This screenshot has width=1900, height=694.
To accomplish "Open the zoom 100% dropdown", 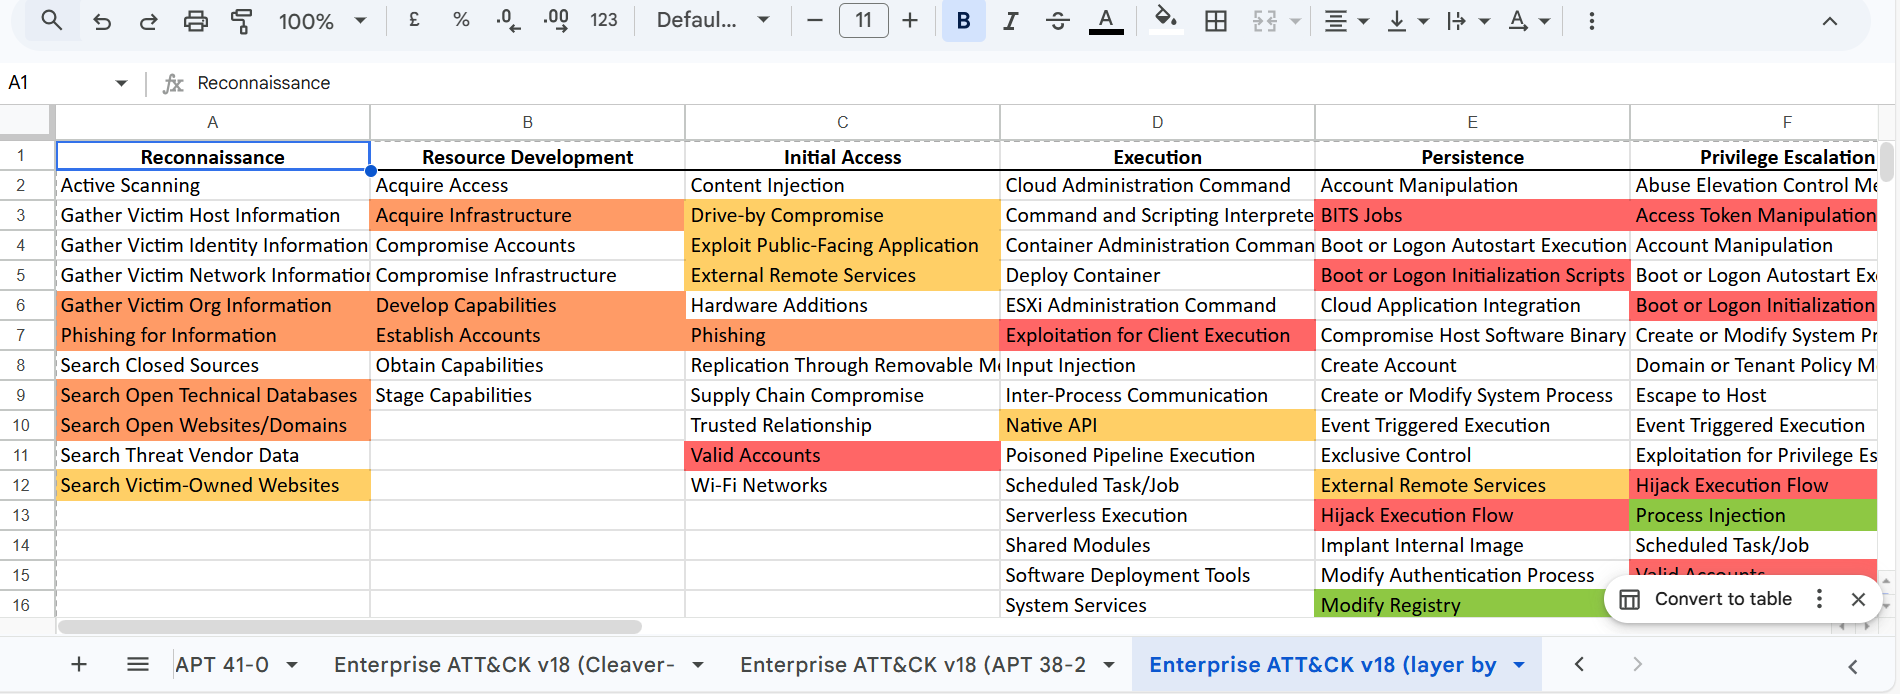I will click(x=322, y=21).
